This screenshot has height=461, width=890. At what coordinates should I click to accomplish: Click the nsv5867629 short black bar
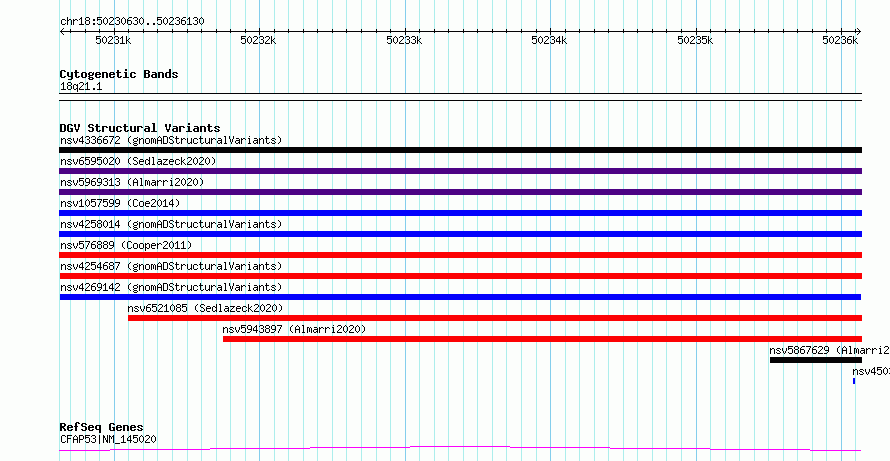(816, 360)
